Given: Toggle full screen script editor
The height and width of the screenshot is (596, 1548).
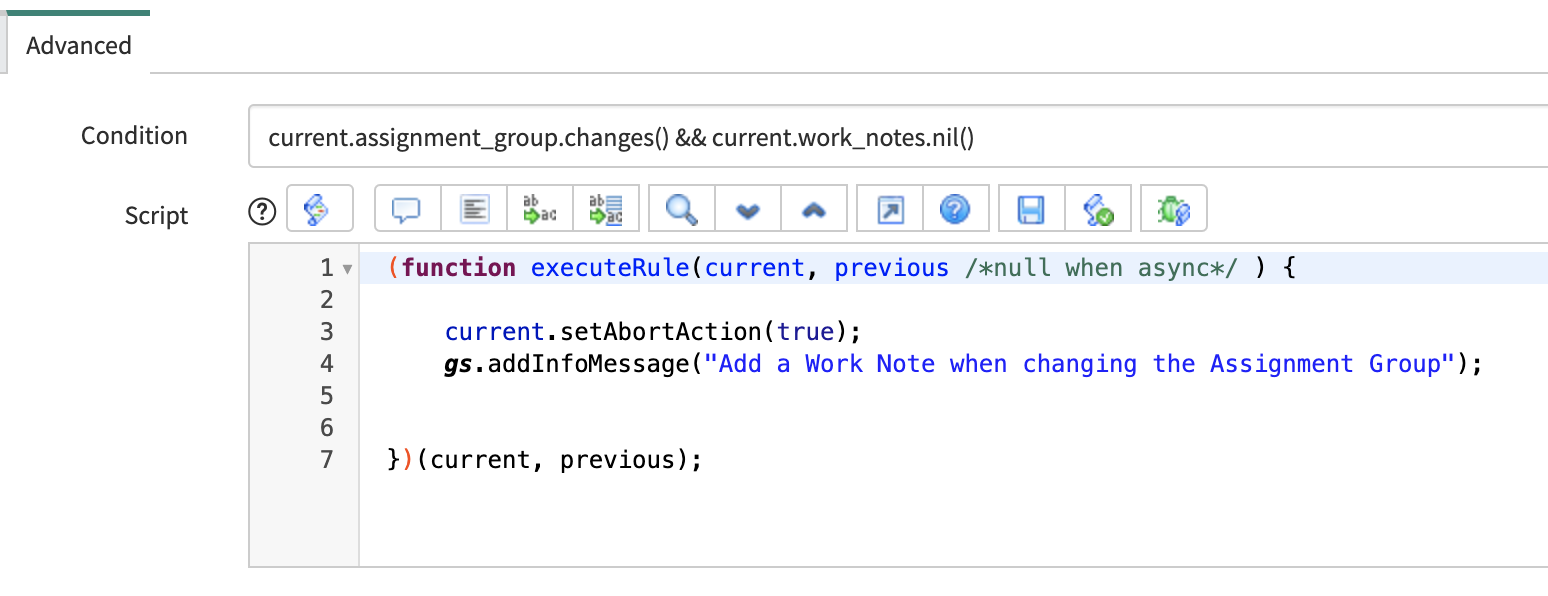Looking at the screenshot, I should click(889, 210).
